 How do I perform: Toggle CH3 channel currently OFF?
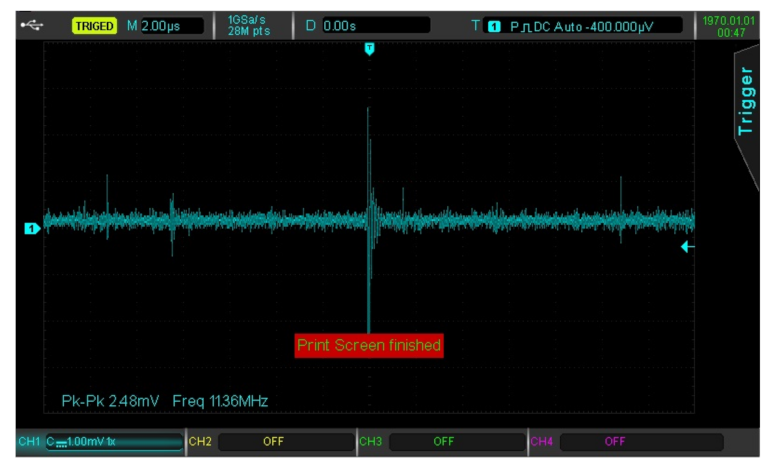(x=443, y=441)
